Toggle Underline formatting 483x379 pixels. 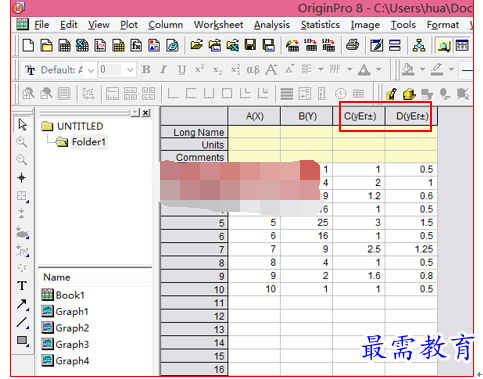tap(182, 70)
